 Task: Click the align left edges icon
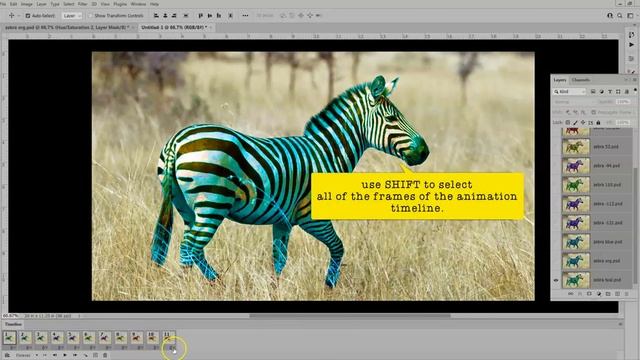[x=156, y=16]
